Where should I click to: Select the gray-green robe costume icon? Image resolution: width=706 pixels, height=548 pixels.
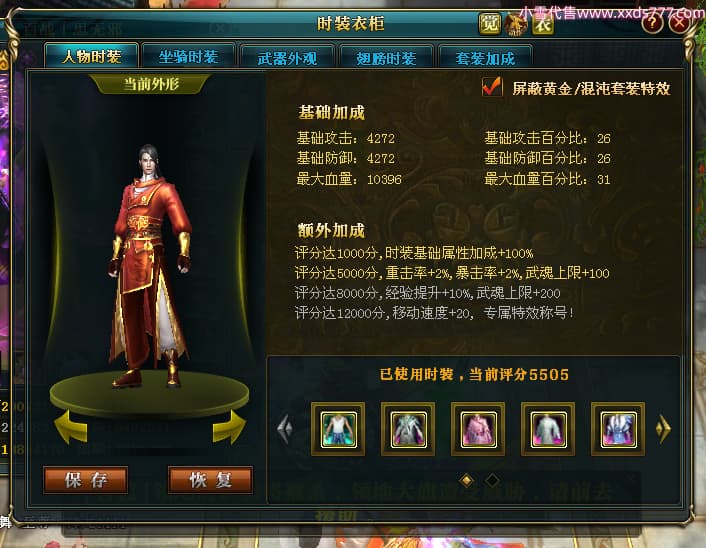(408, 430)
